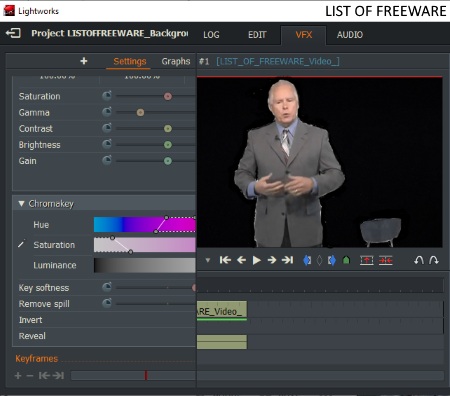The height and width of the screenshot is (396, 450).
Task: Collapse the Chromakey effect section
Action: click(21, 203)
